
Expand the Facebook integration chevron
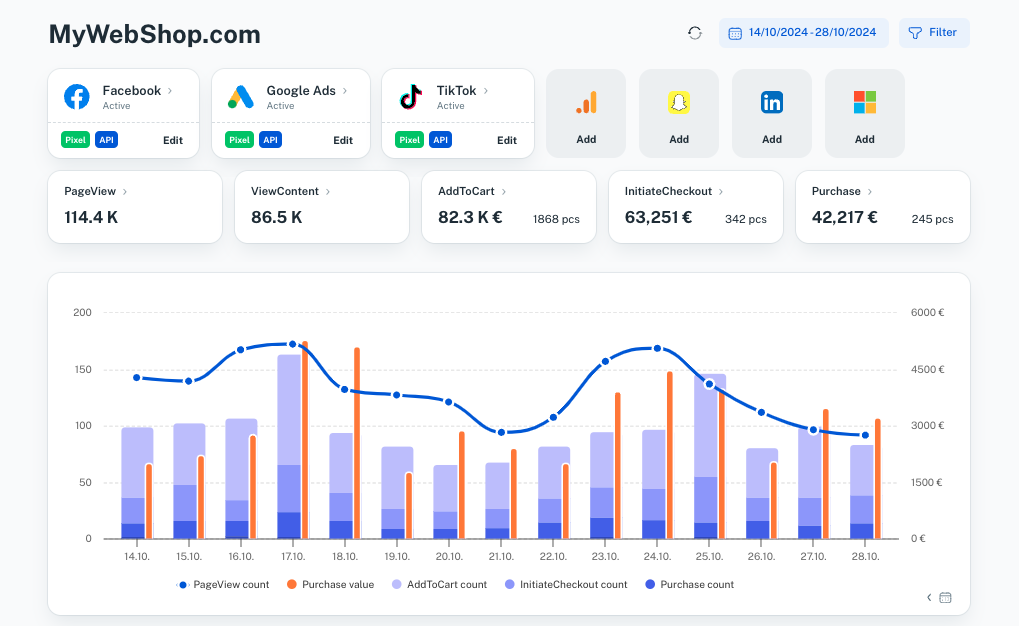tap(170, 90)
